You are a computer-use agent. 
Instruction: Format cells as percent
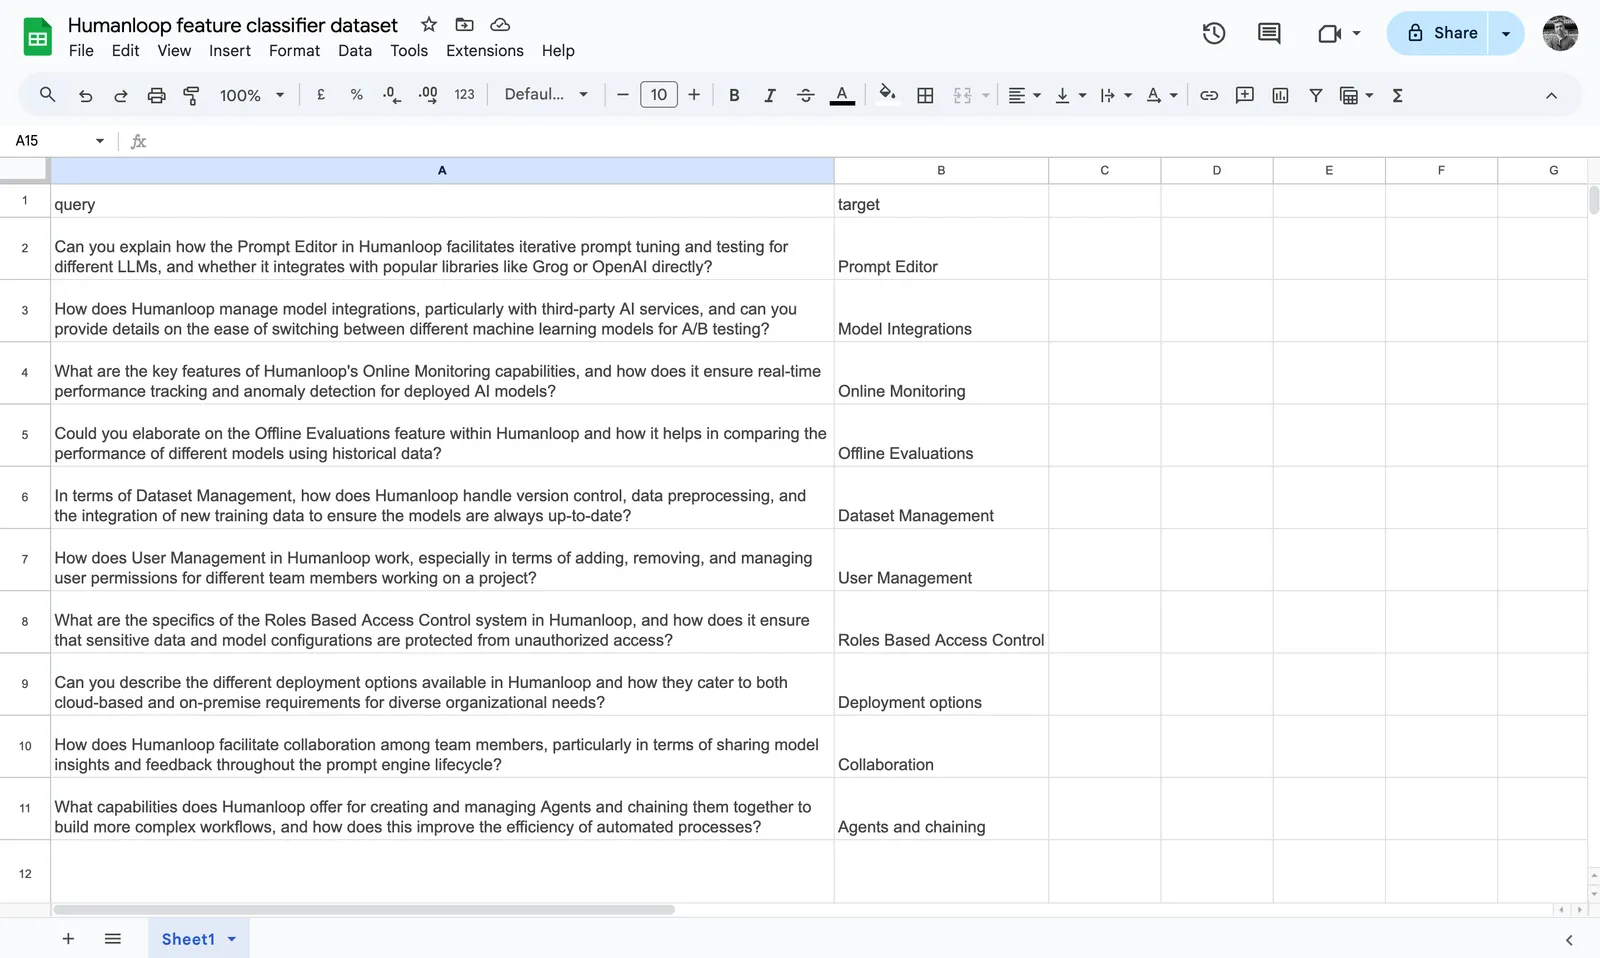[x=356, y=95]
